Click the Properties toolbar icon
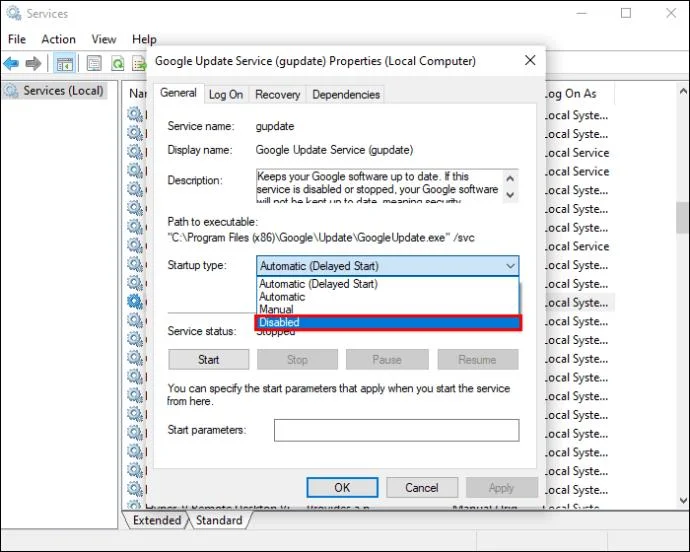The height and width of the screenshot is (552, 690). click(x=94, y=64)
